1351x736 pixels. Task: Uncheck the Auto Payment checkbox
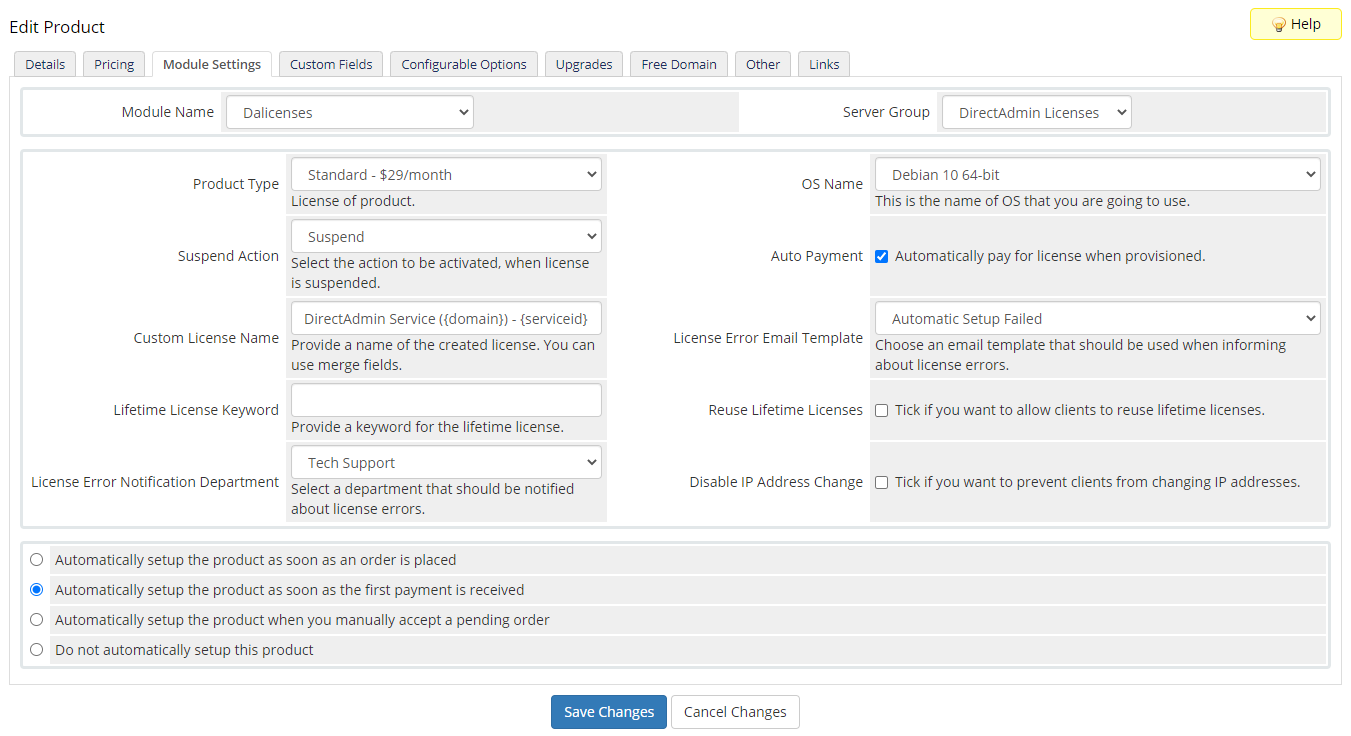(881, 256)
